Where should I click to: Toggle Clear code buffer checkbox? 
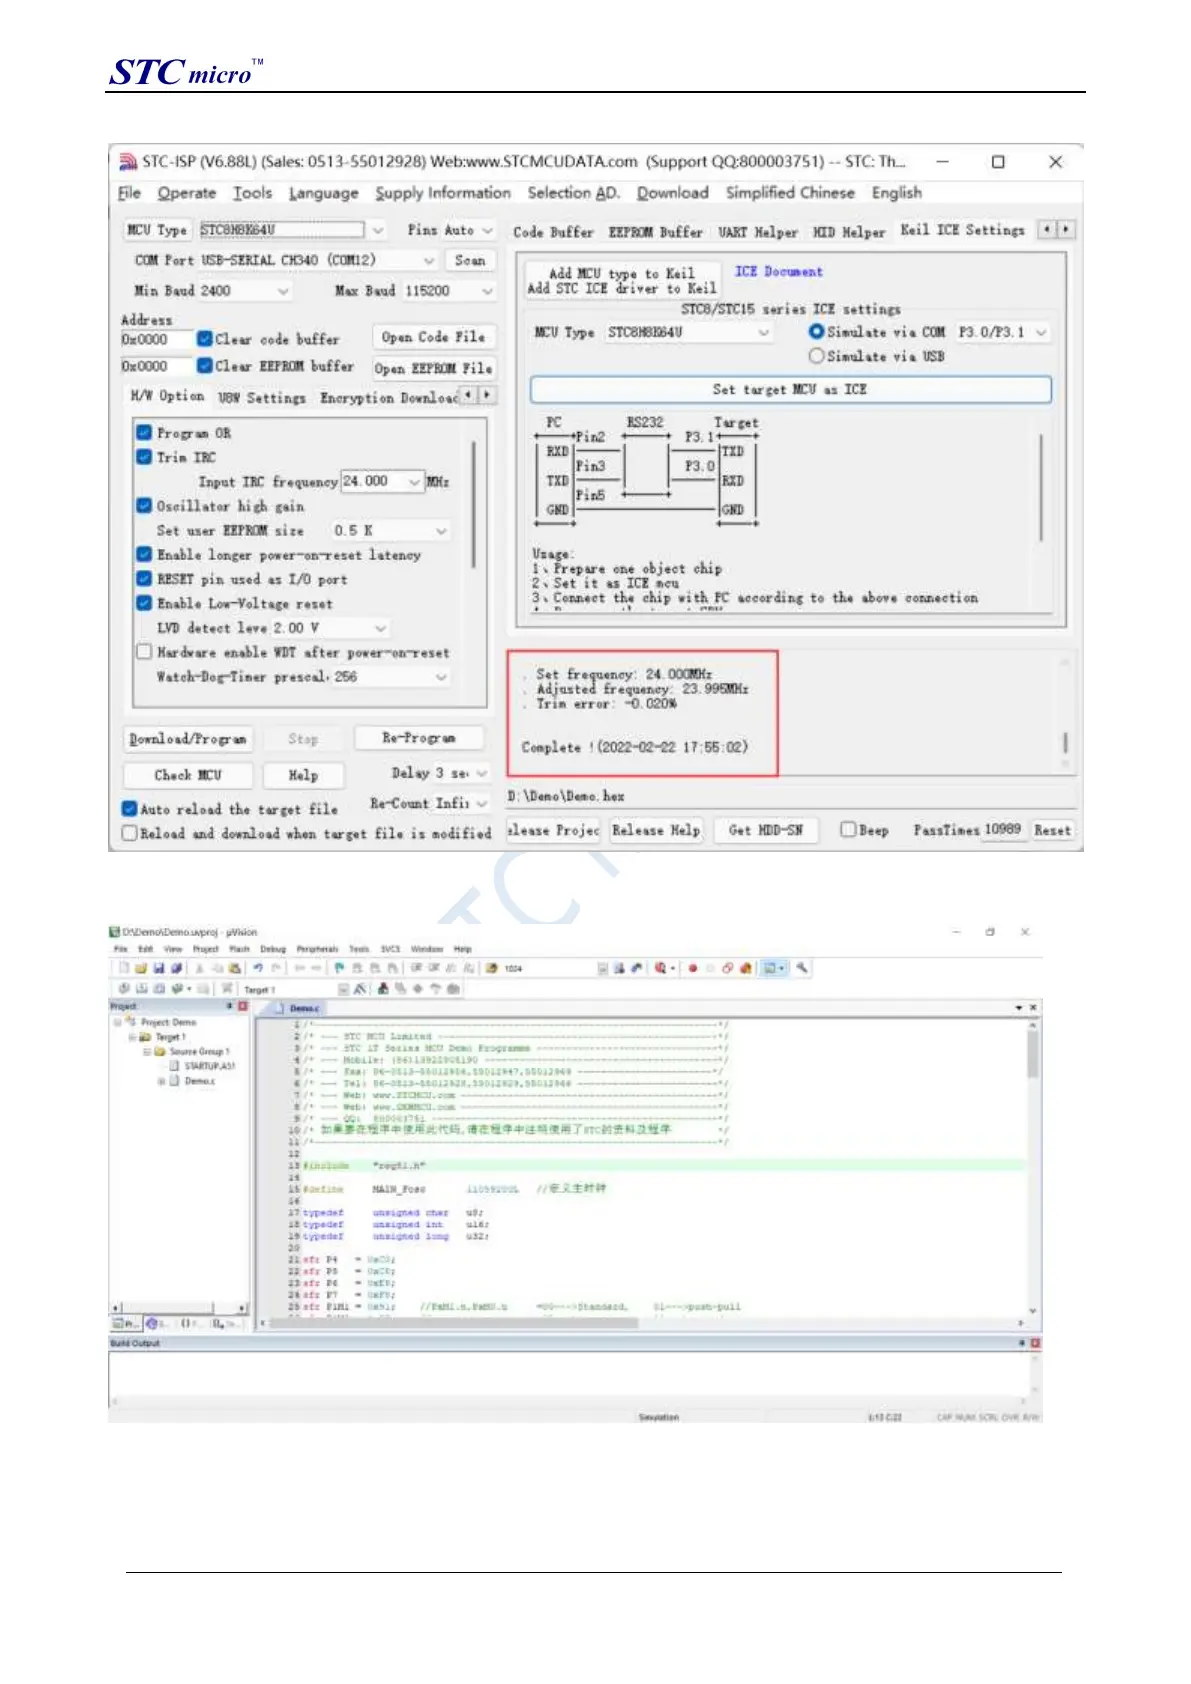click(x=204, y=339)
